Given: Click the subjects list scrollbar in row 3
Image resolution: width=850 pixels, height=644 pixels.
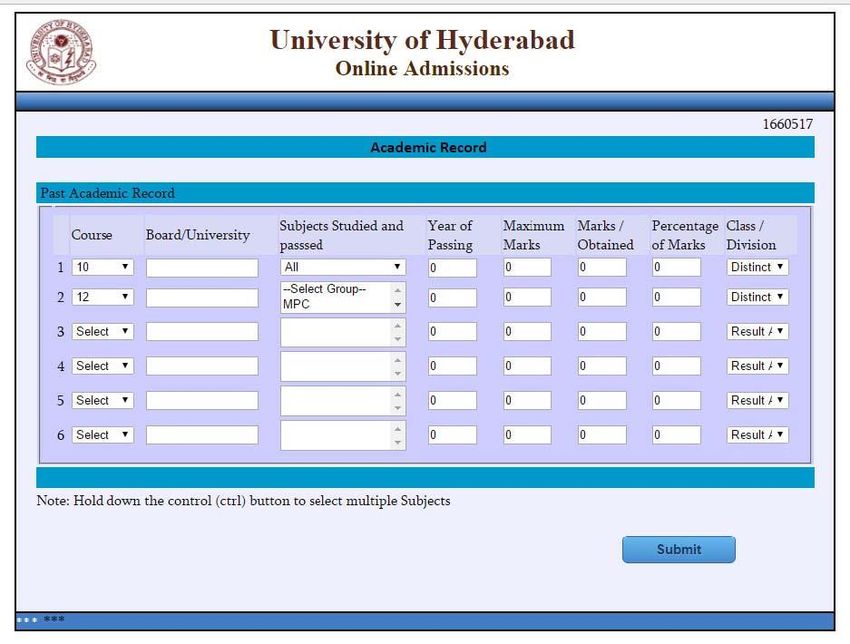Looking at the screenshot, I should (x=398, y=332).
